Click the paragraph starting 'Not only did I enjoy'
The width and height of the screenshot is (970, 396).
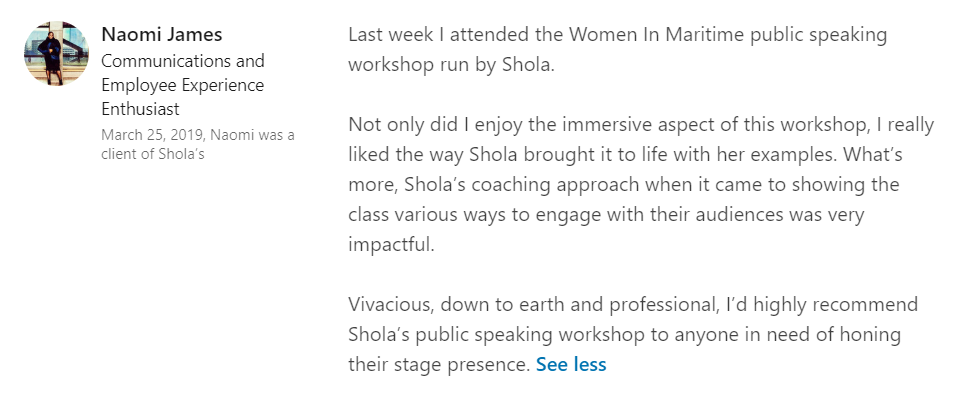[641, 184]
